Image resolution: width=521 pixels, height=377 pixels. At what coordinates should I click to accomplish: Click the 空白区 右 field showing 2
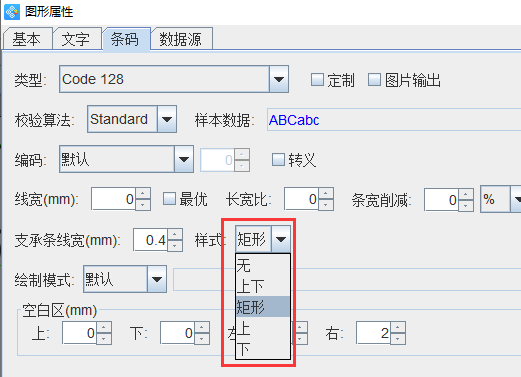(373, 333)
